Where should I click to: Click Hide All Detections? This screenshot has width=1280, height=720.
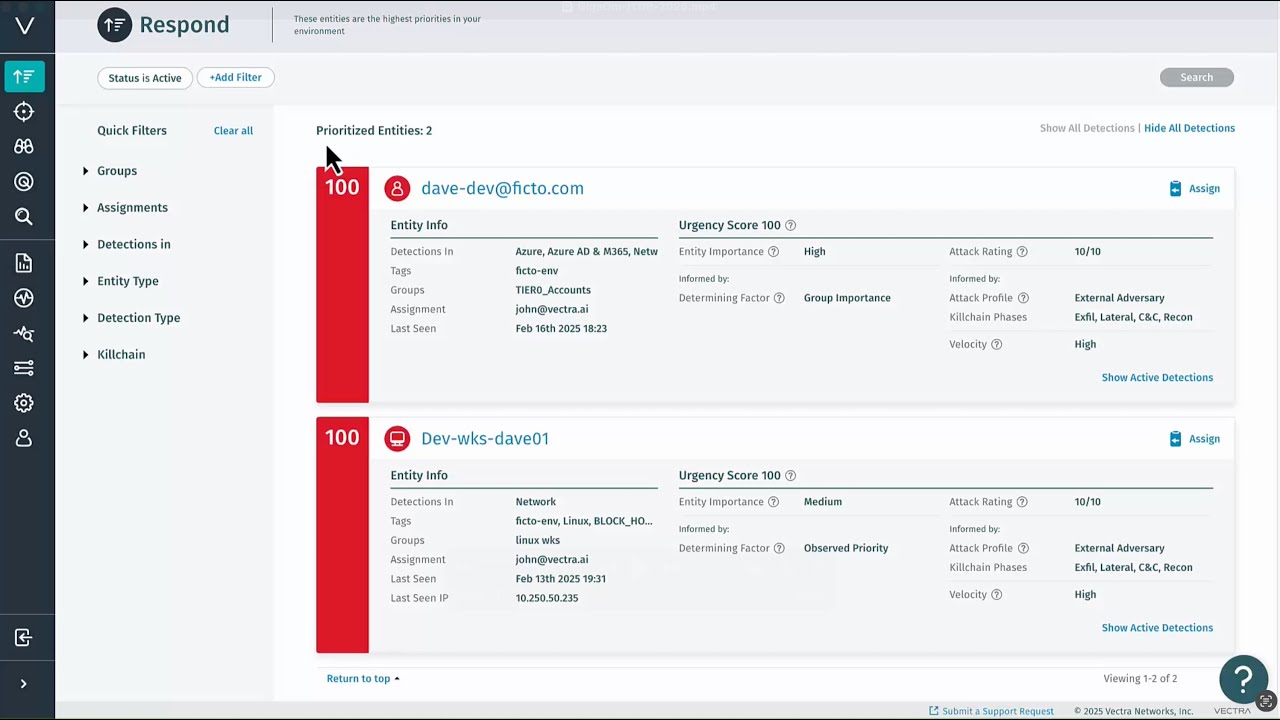pos(1189,128)
